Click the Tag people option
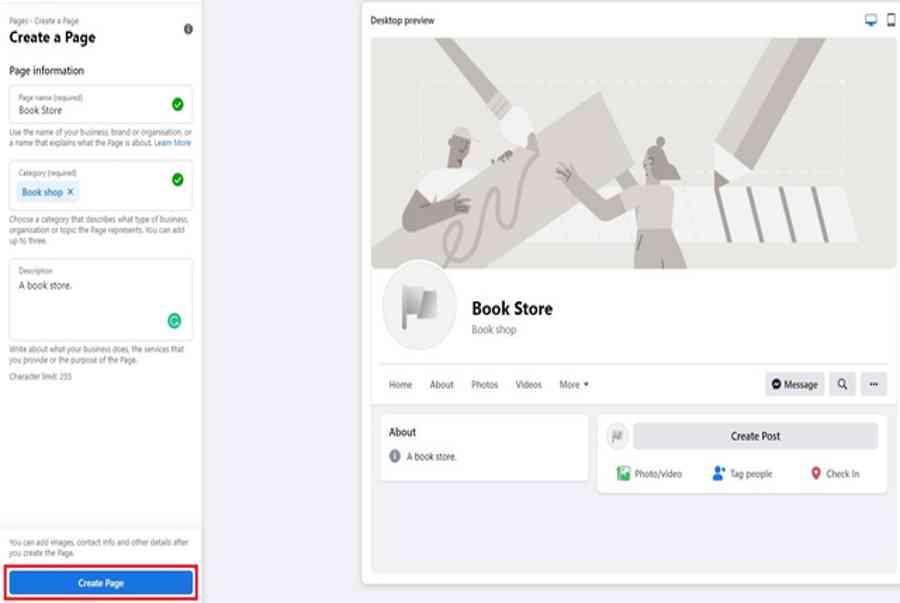Image resolution: width=900 pixels, height=603 pixels. (x=742, y=474)
